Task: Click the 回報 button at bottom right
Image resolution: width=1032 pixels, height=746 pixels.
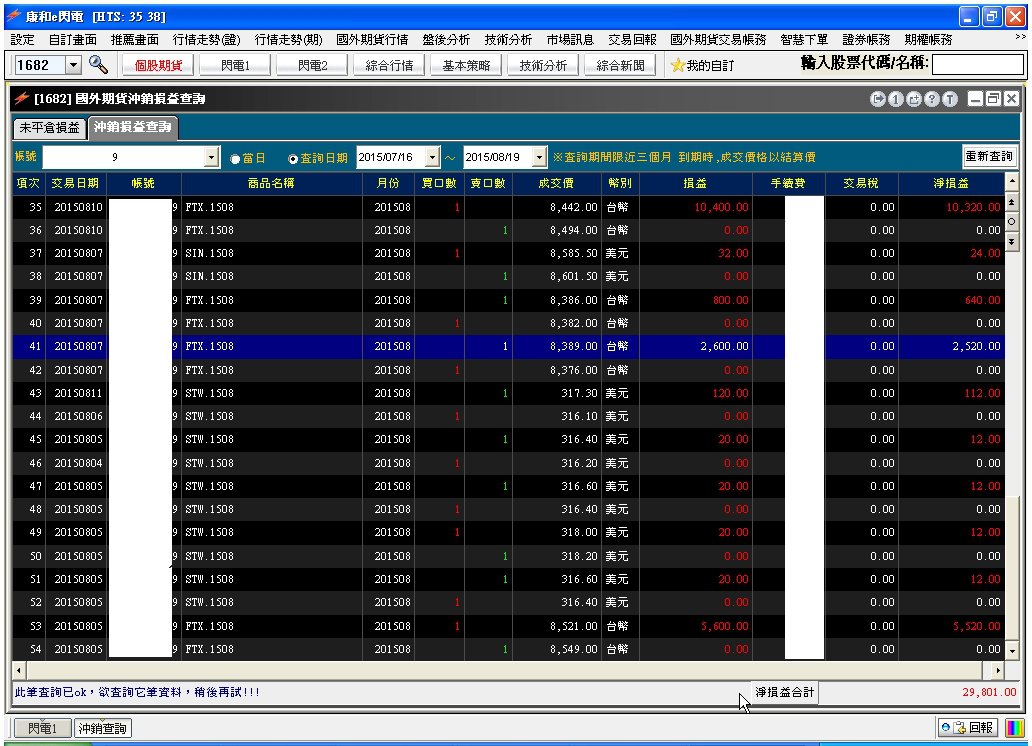Action: point(968,728)
